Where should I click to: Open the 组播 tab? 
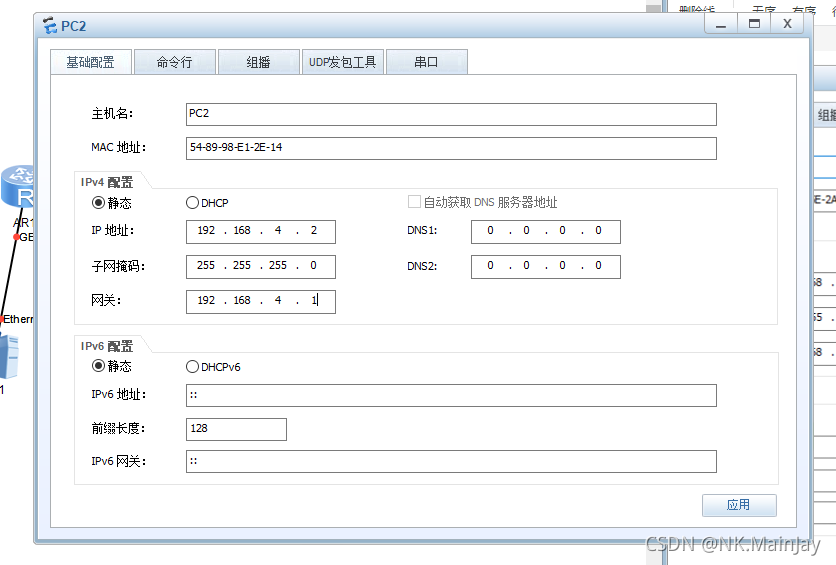(259, 62)
